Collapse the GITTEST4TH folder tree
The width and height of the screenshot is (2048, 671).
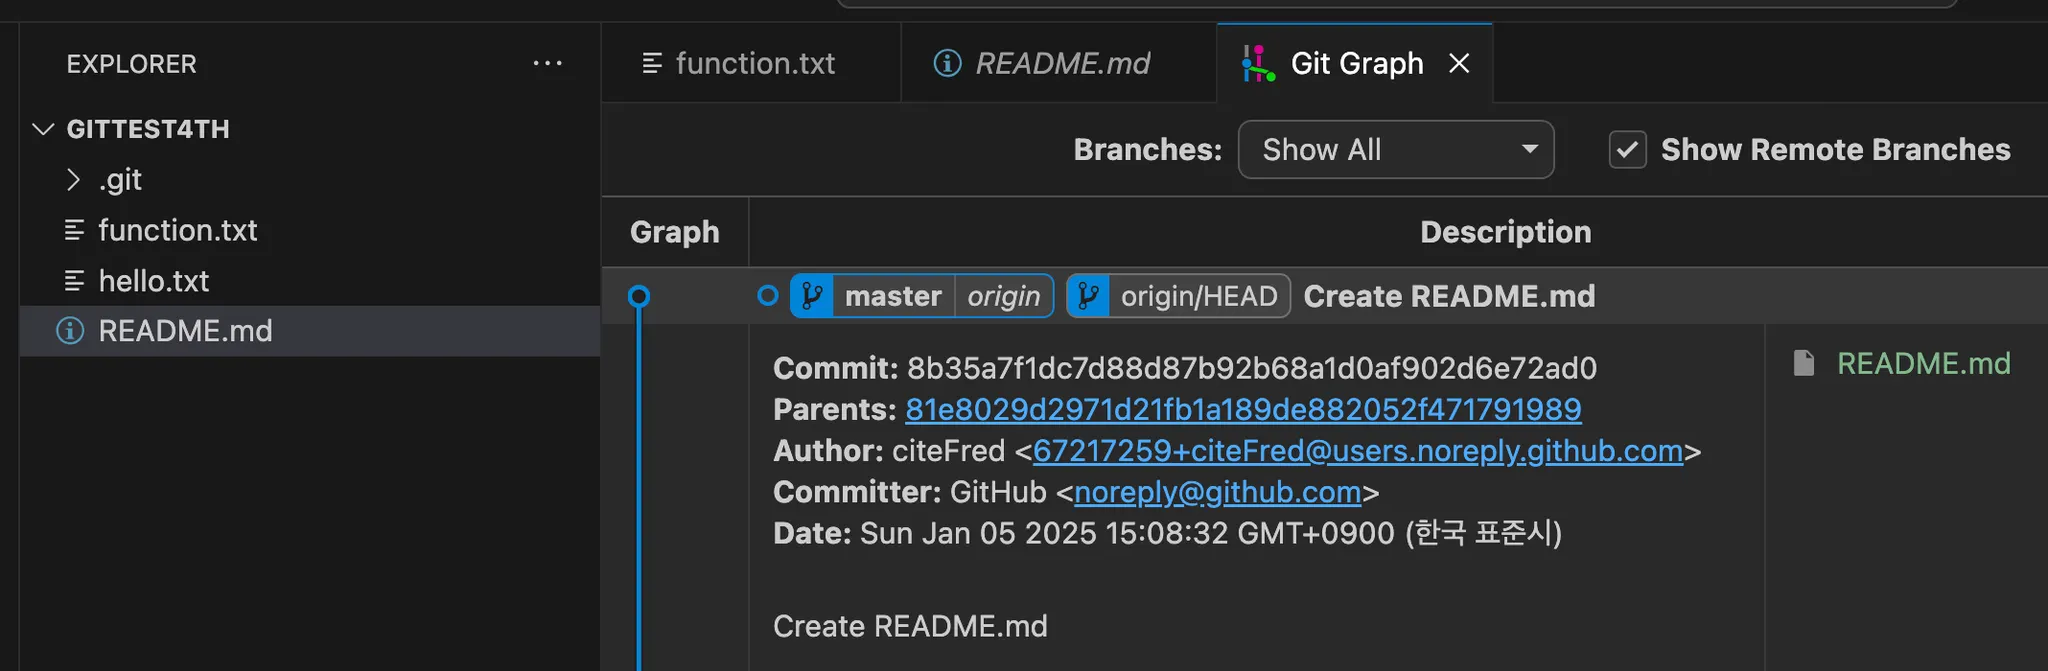43,129
